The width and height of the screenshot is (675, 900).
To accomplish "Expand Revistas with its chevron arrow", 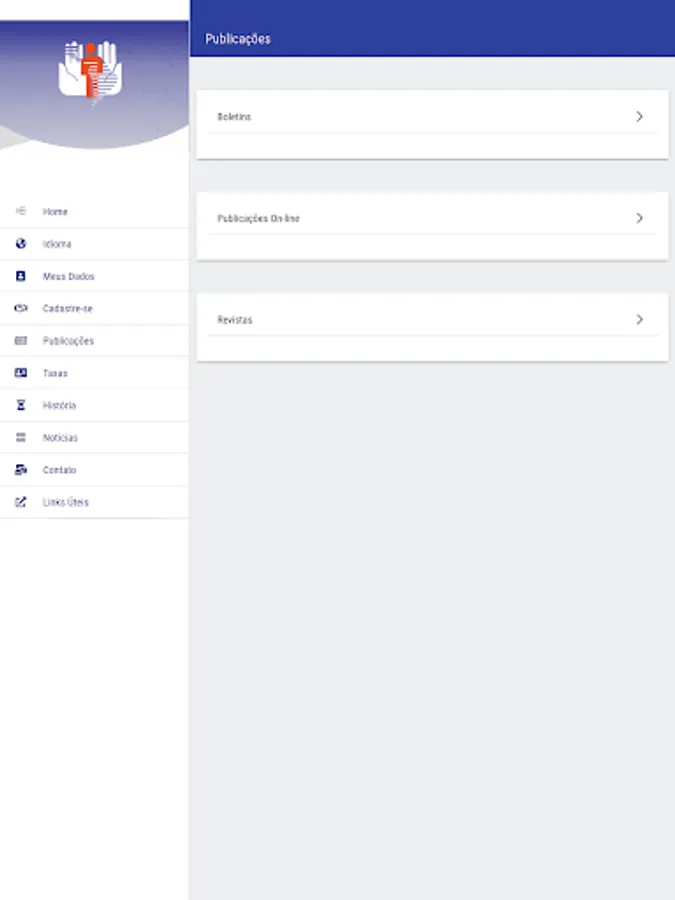I will click(639, 319).
